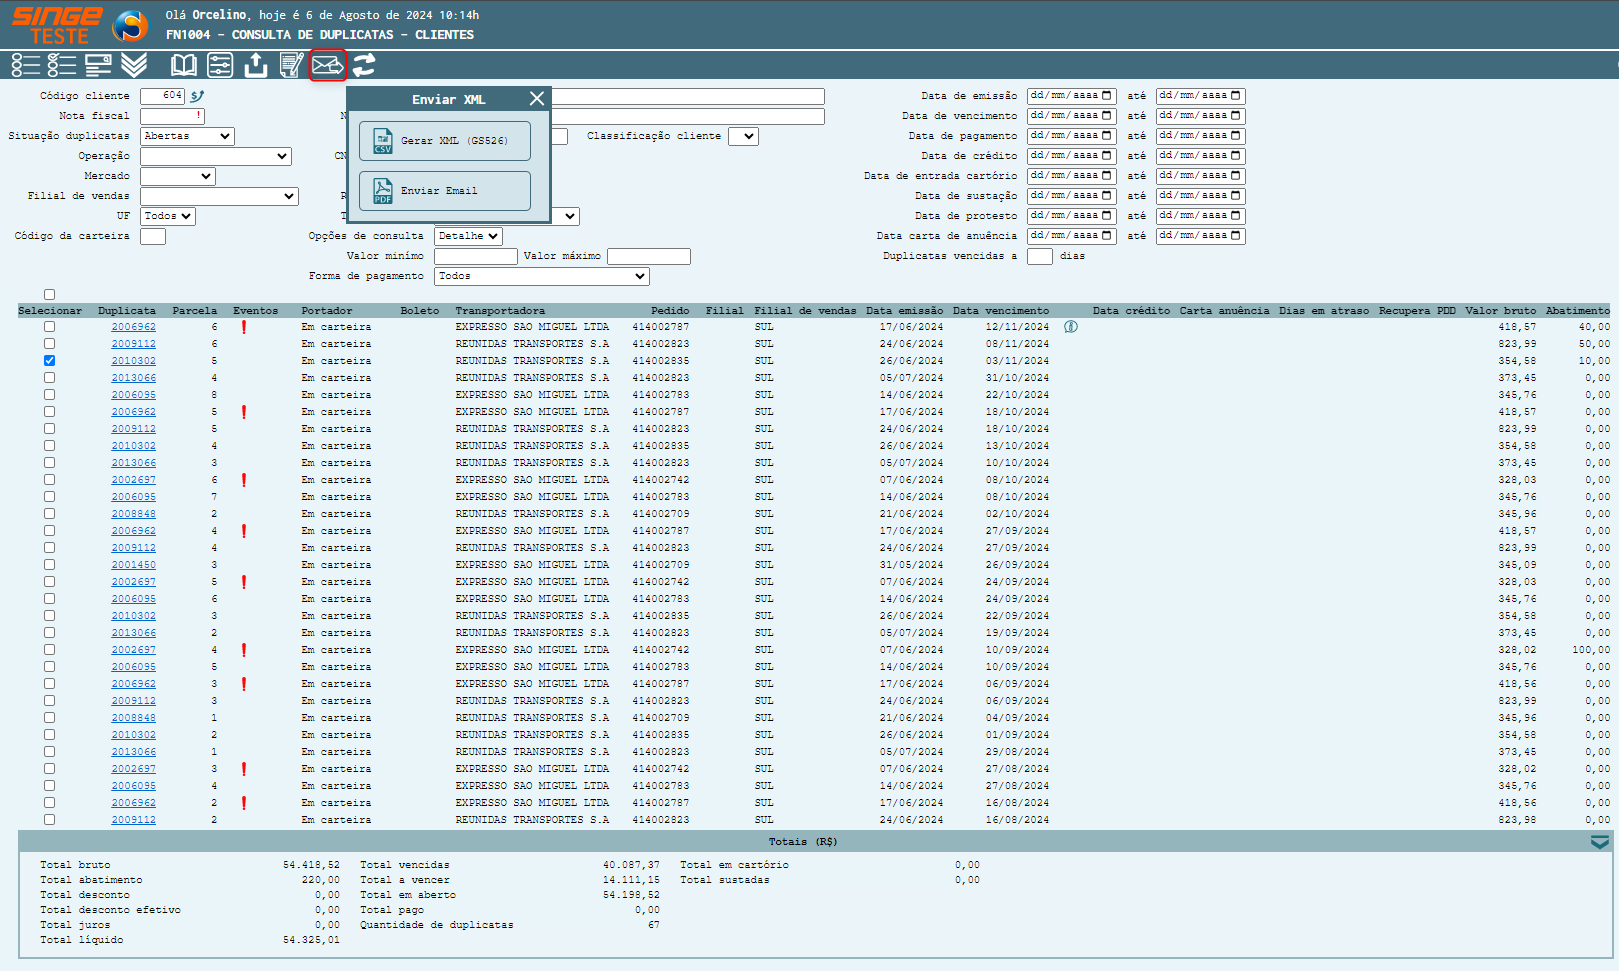Tick checkbox for duplicata 2013066 parcela 4
1619x971 pixels.
tap(50, 378)
